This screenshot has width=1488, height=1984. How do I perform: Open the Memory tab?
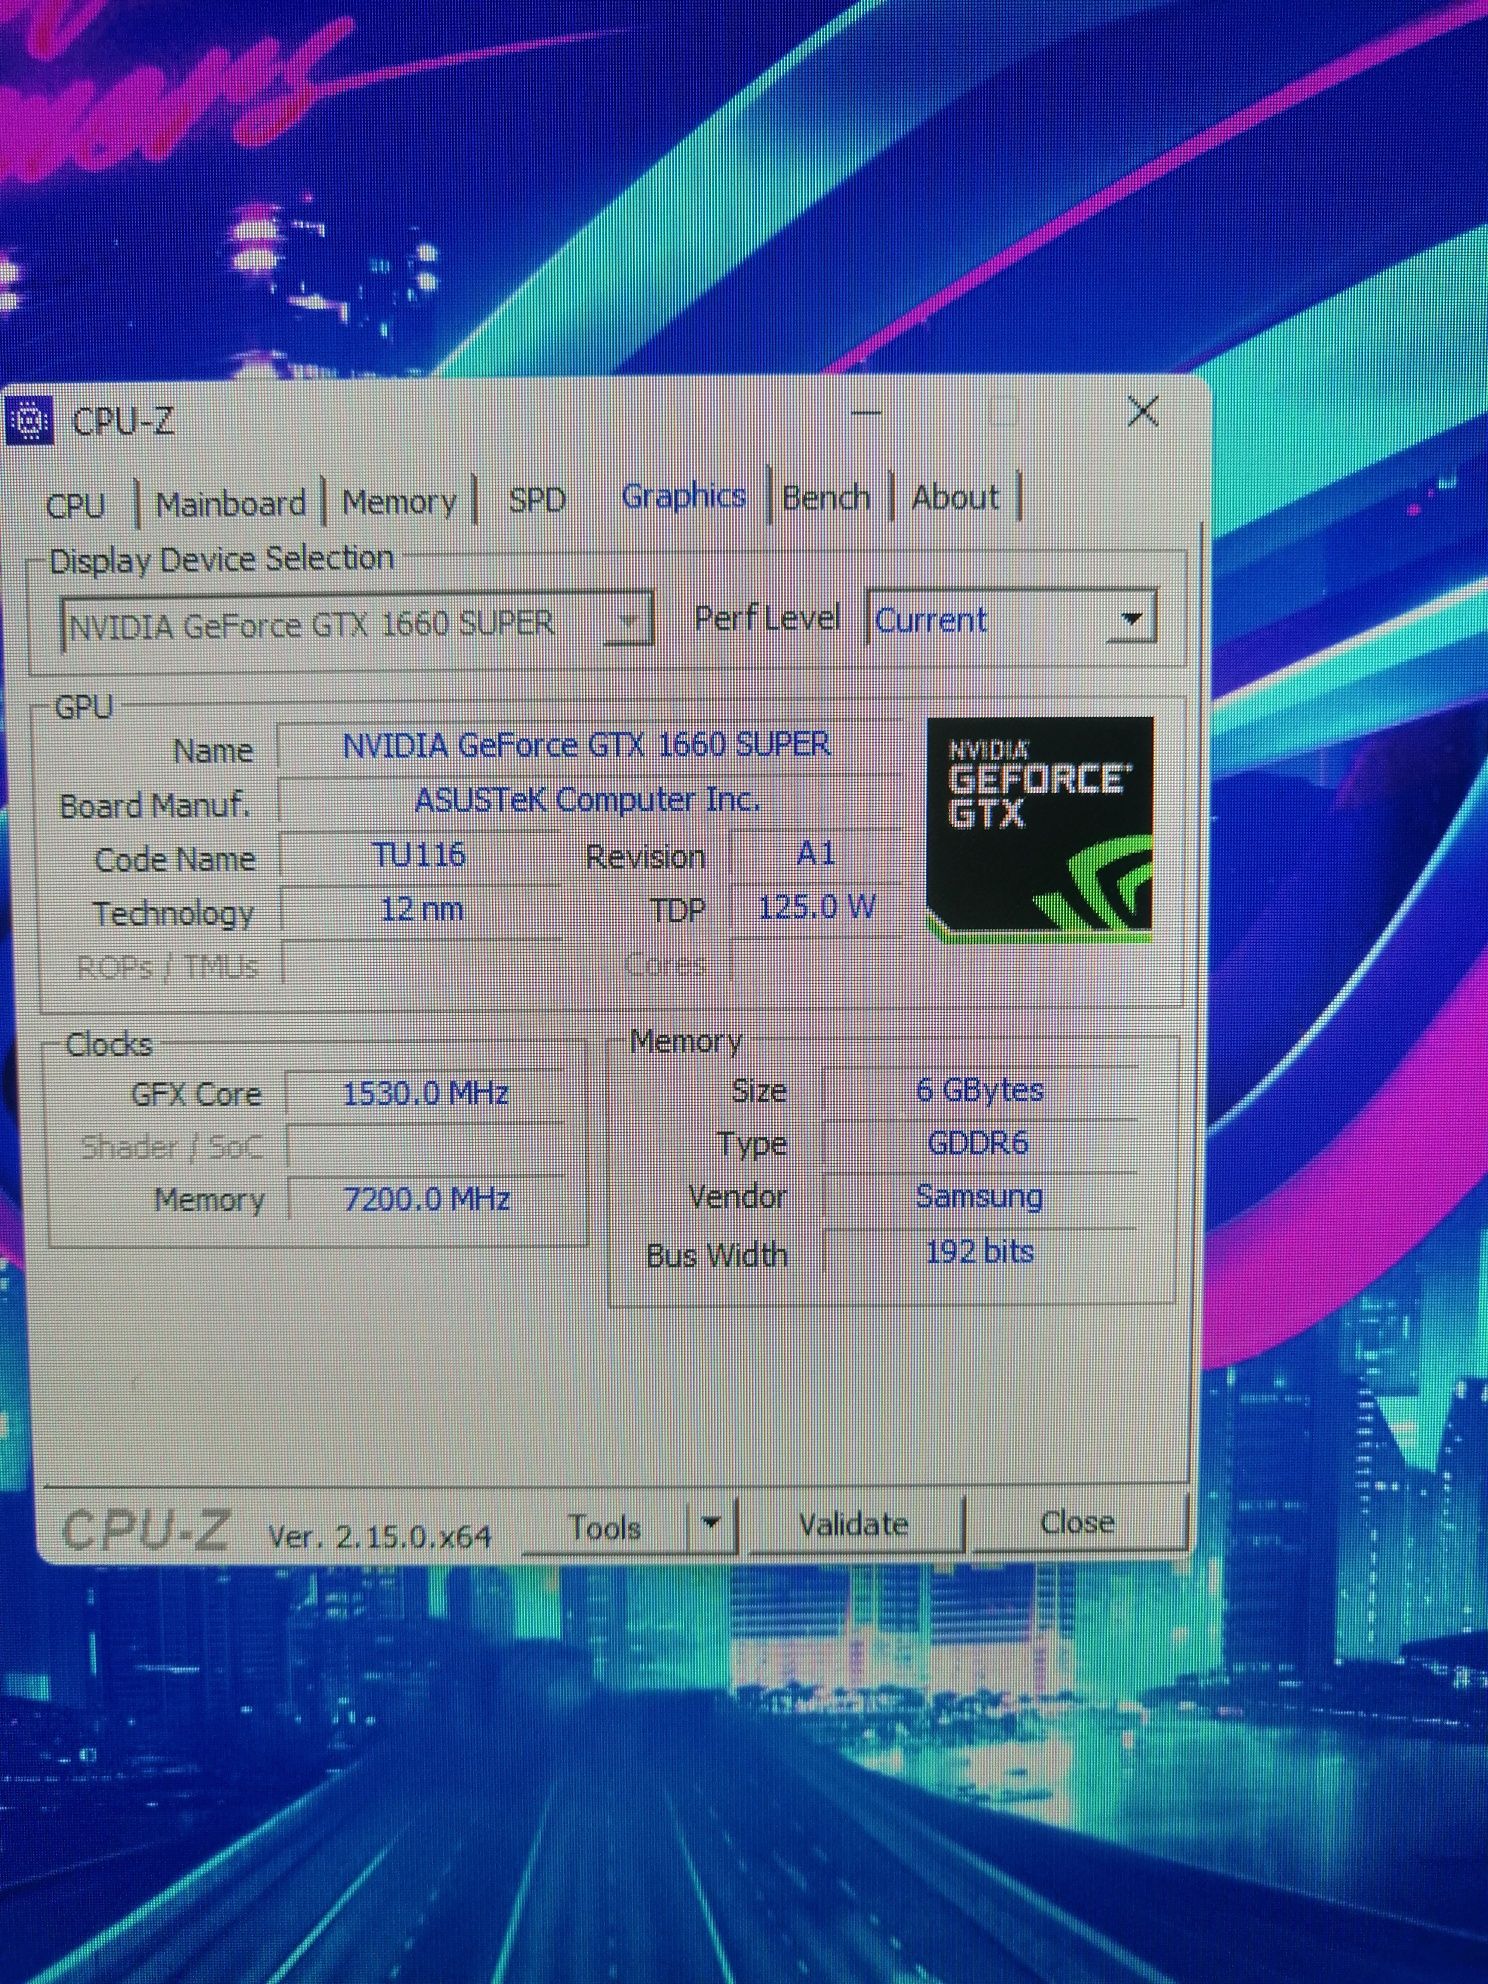click(x=399, y=501)
